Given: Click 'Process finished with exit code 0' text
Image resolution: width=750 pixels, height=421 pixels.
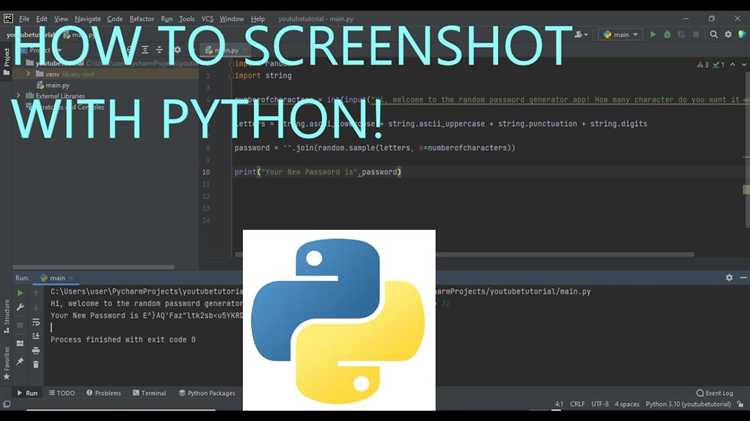Looking at the screenshot, I should coord(123,340).
